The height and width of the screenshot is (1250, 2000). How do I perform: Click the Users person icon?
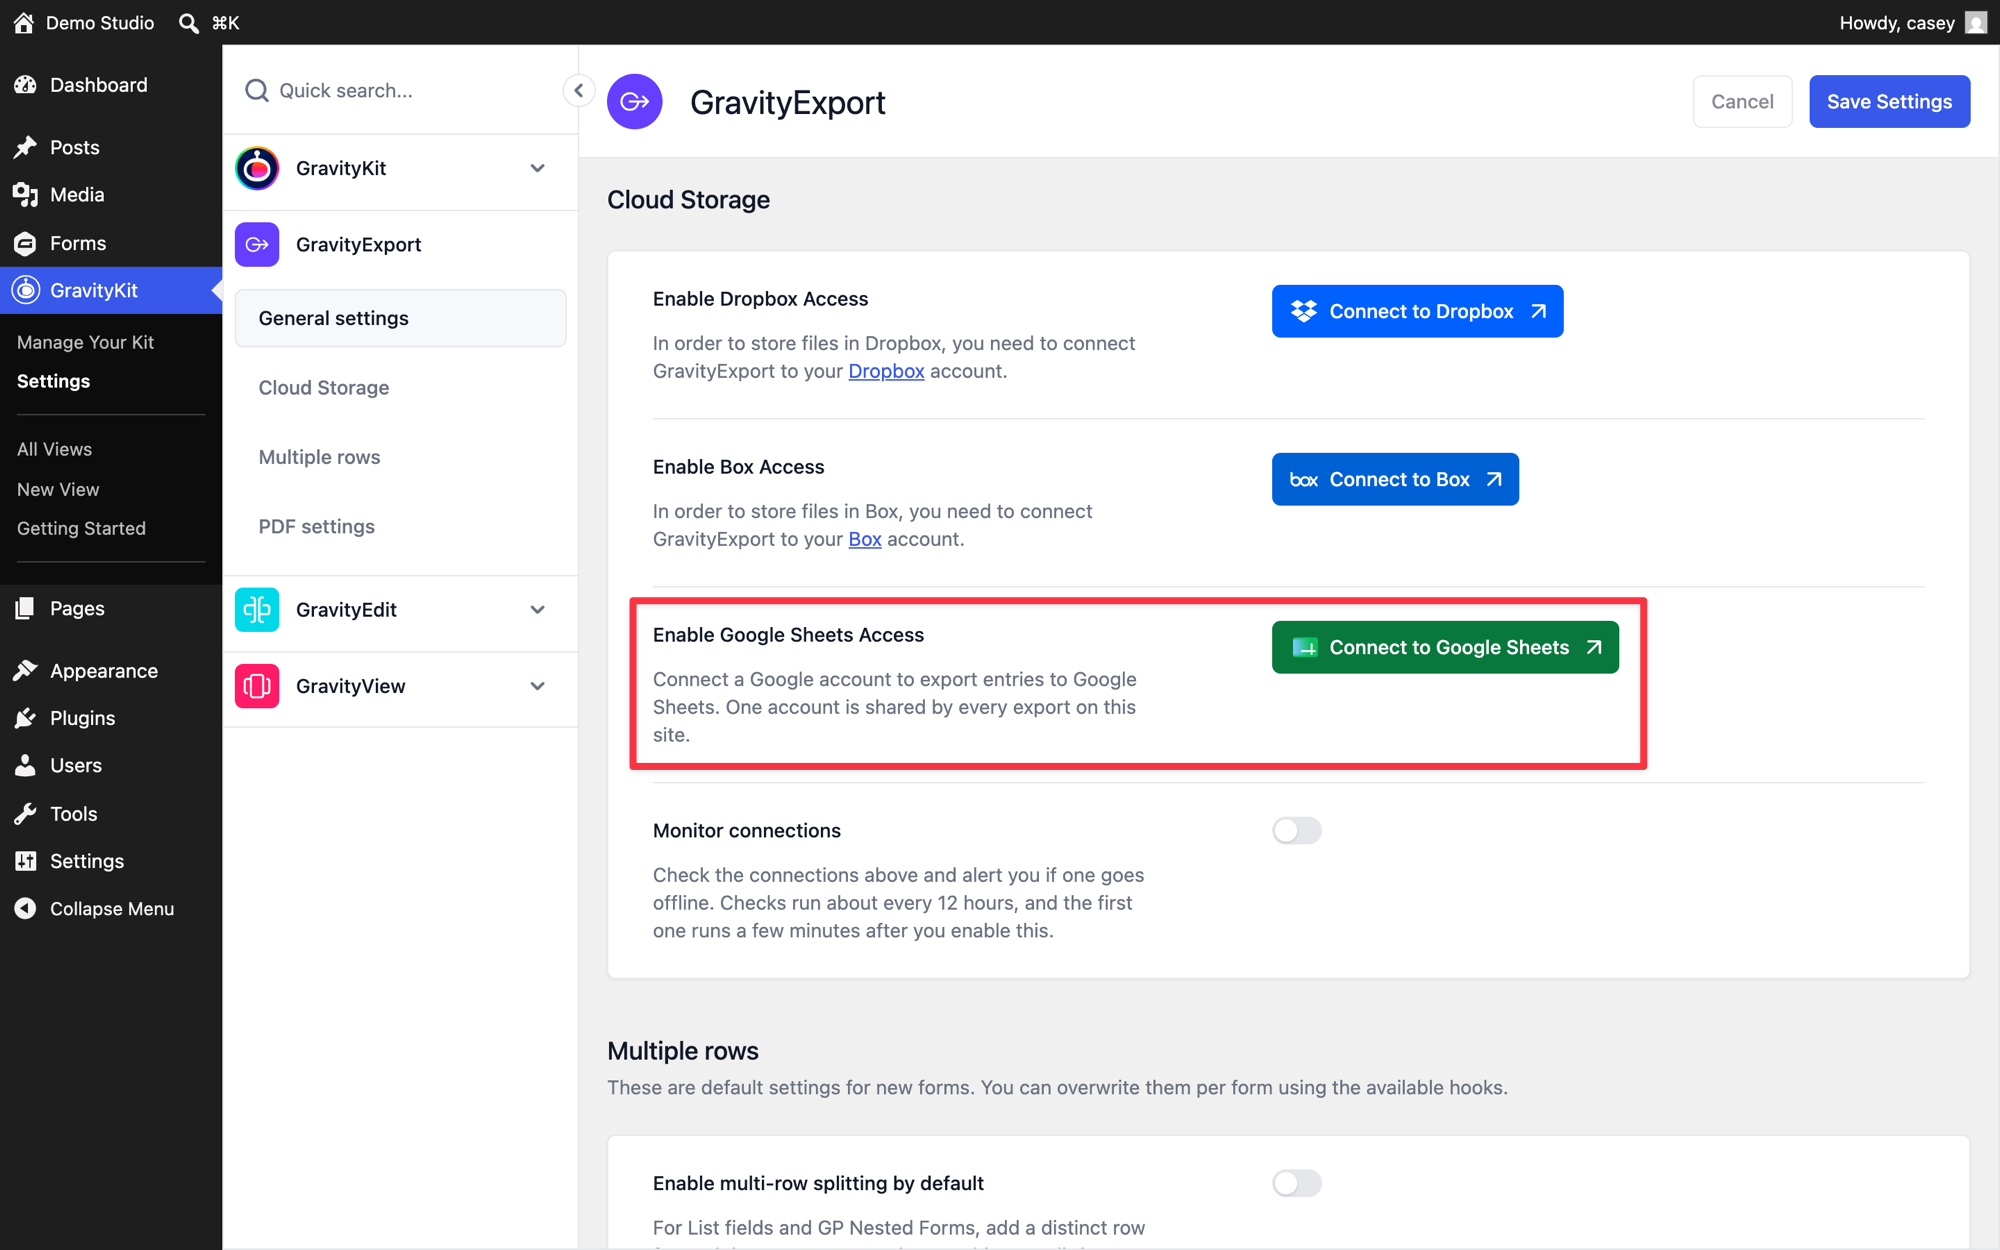(25, 765)
